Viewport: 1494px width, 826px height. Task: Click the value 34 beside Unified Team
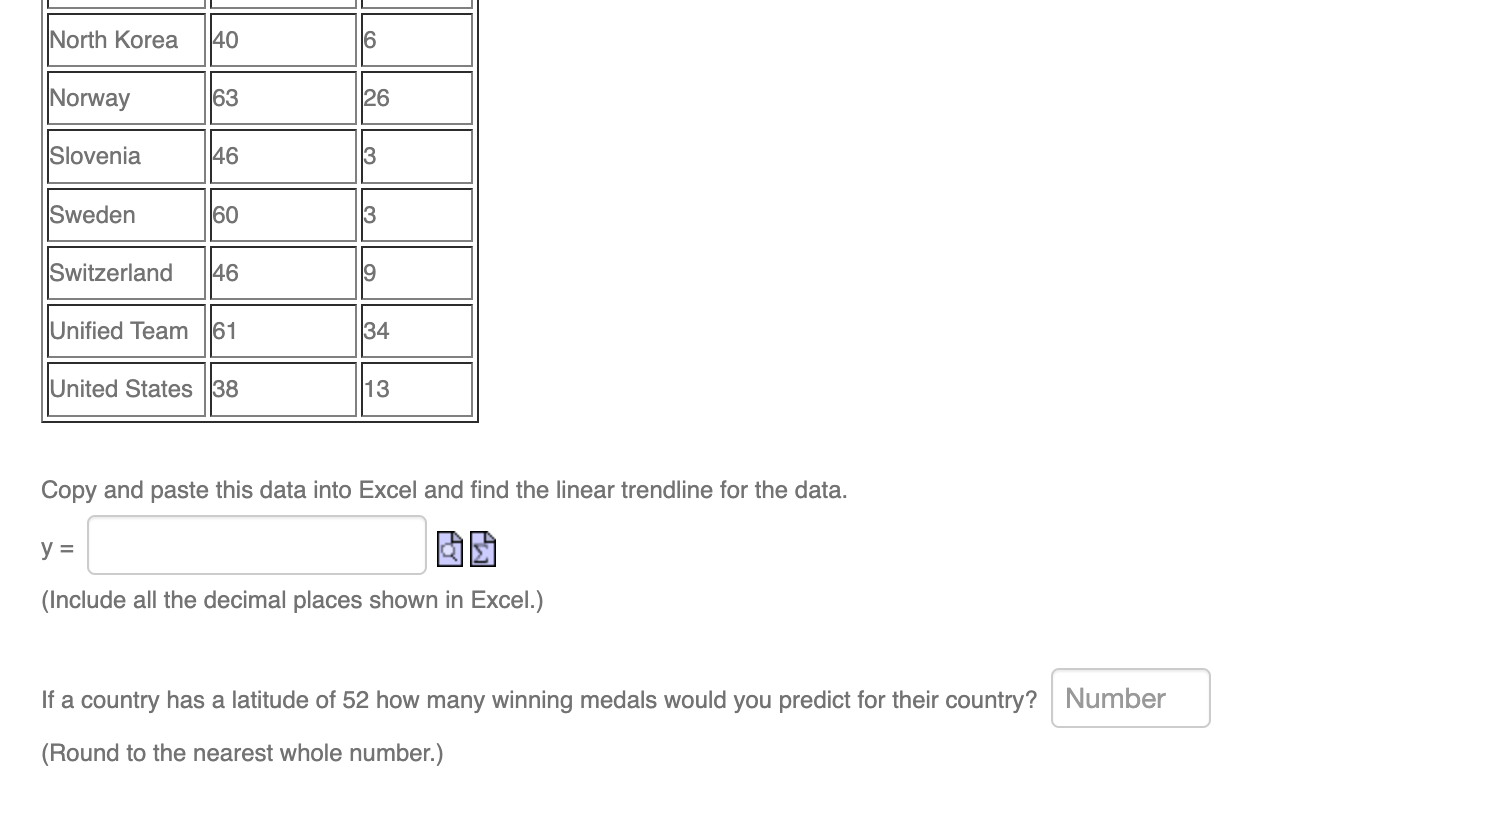coord(415,330)
